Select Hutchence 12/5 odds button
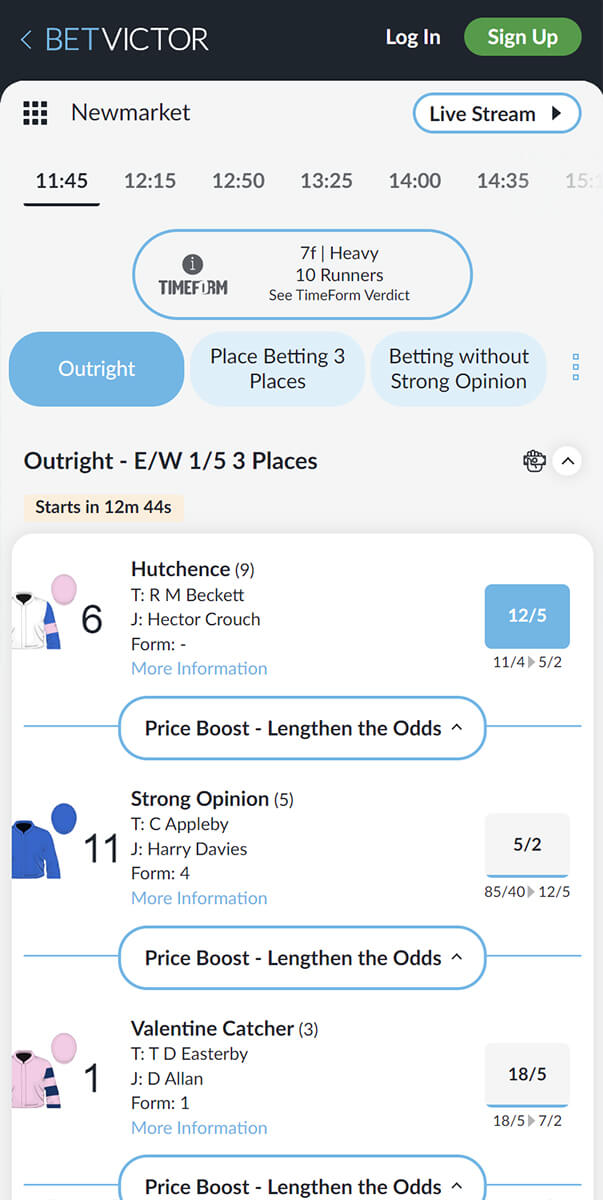The image size is (603, 1200). pos(527,616)
